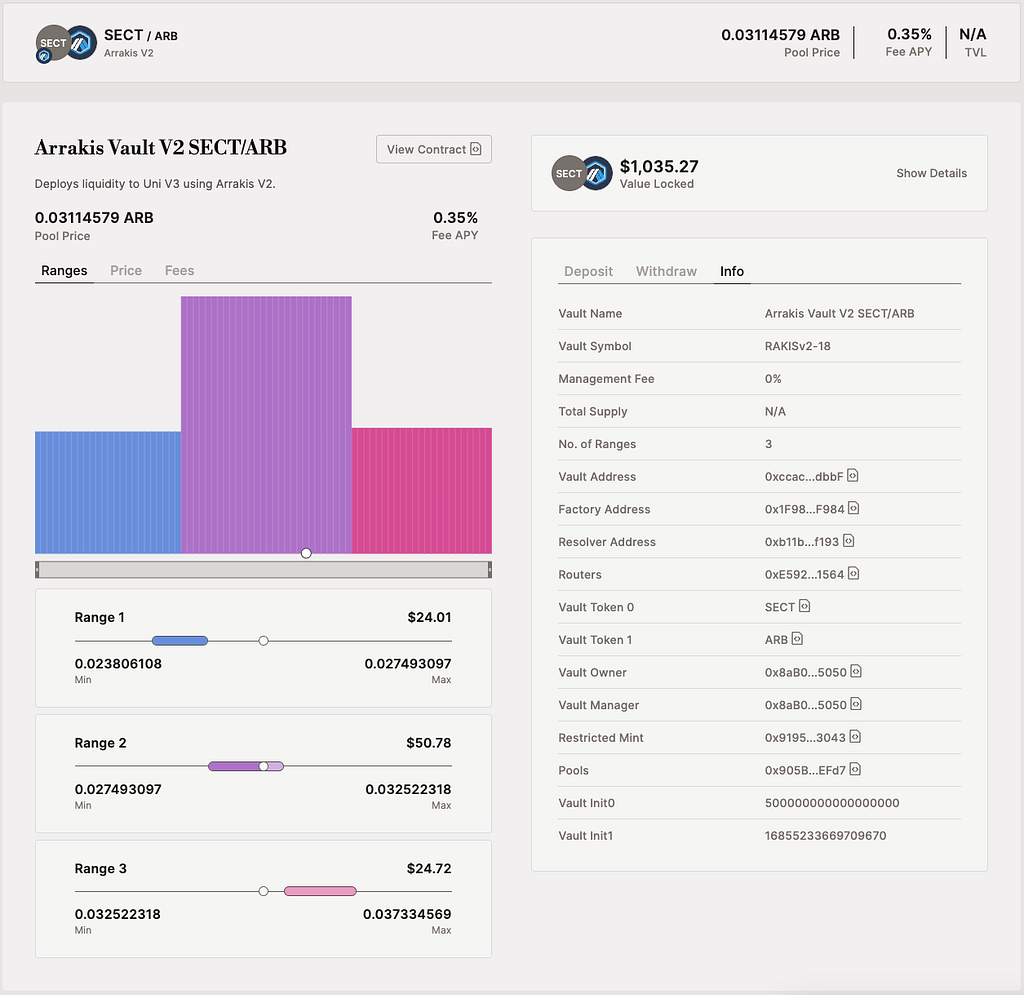Open the ARB token contract icon

click(x=797, y=639)
